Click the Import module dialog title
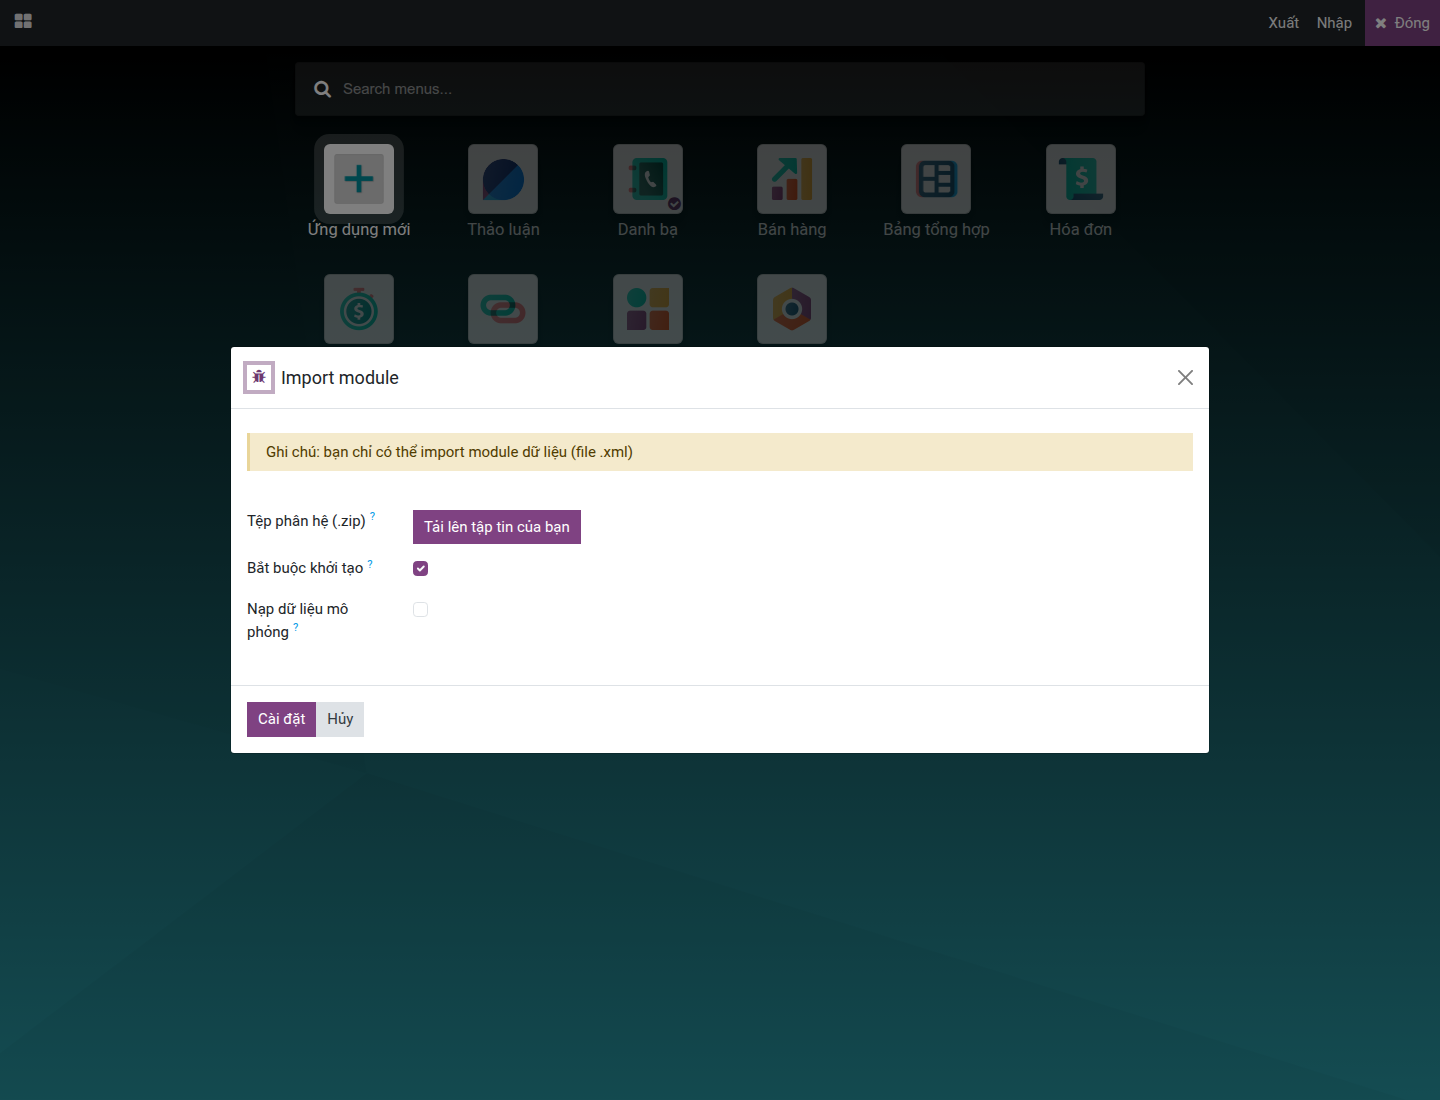 pos(340,378)
